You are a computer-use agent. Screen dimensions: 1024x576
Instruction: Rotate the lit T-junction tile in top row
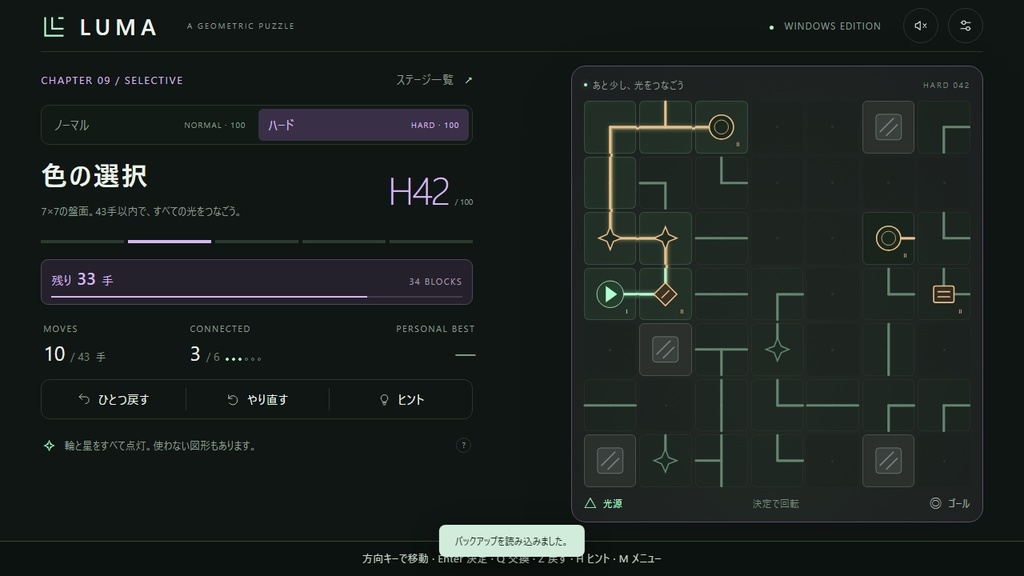(665, 127)
